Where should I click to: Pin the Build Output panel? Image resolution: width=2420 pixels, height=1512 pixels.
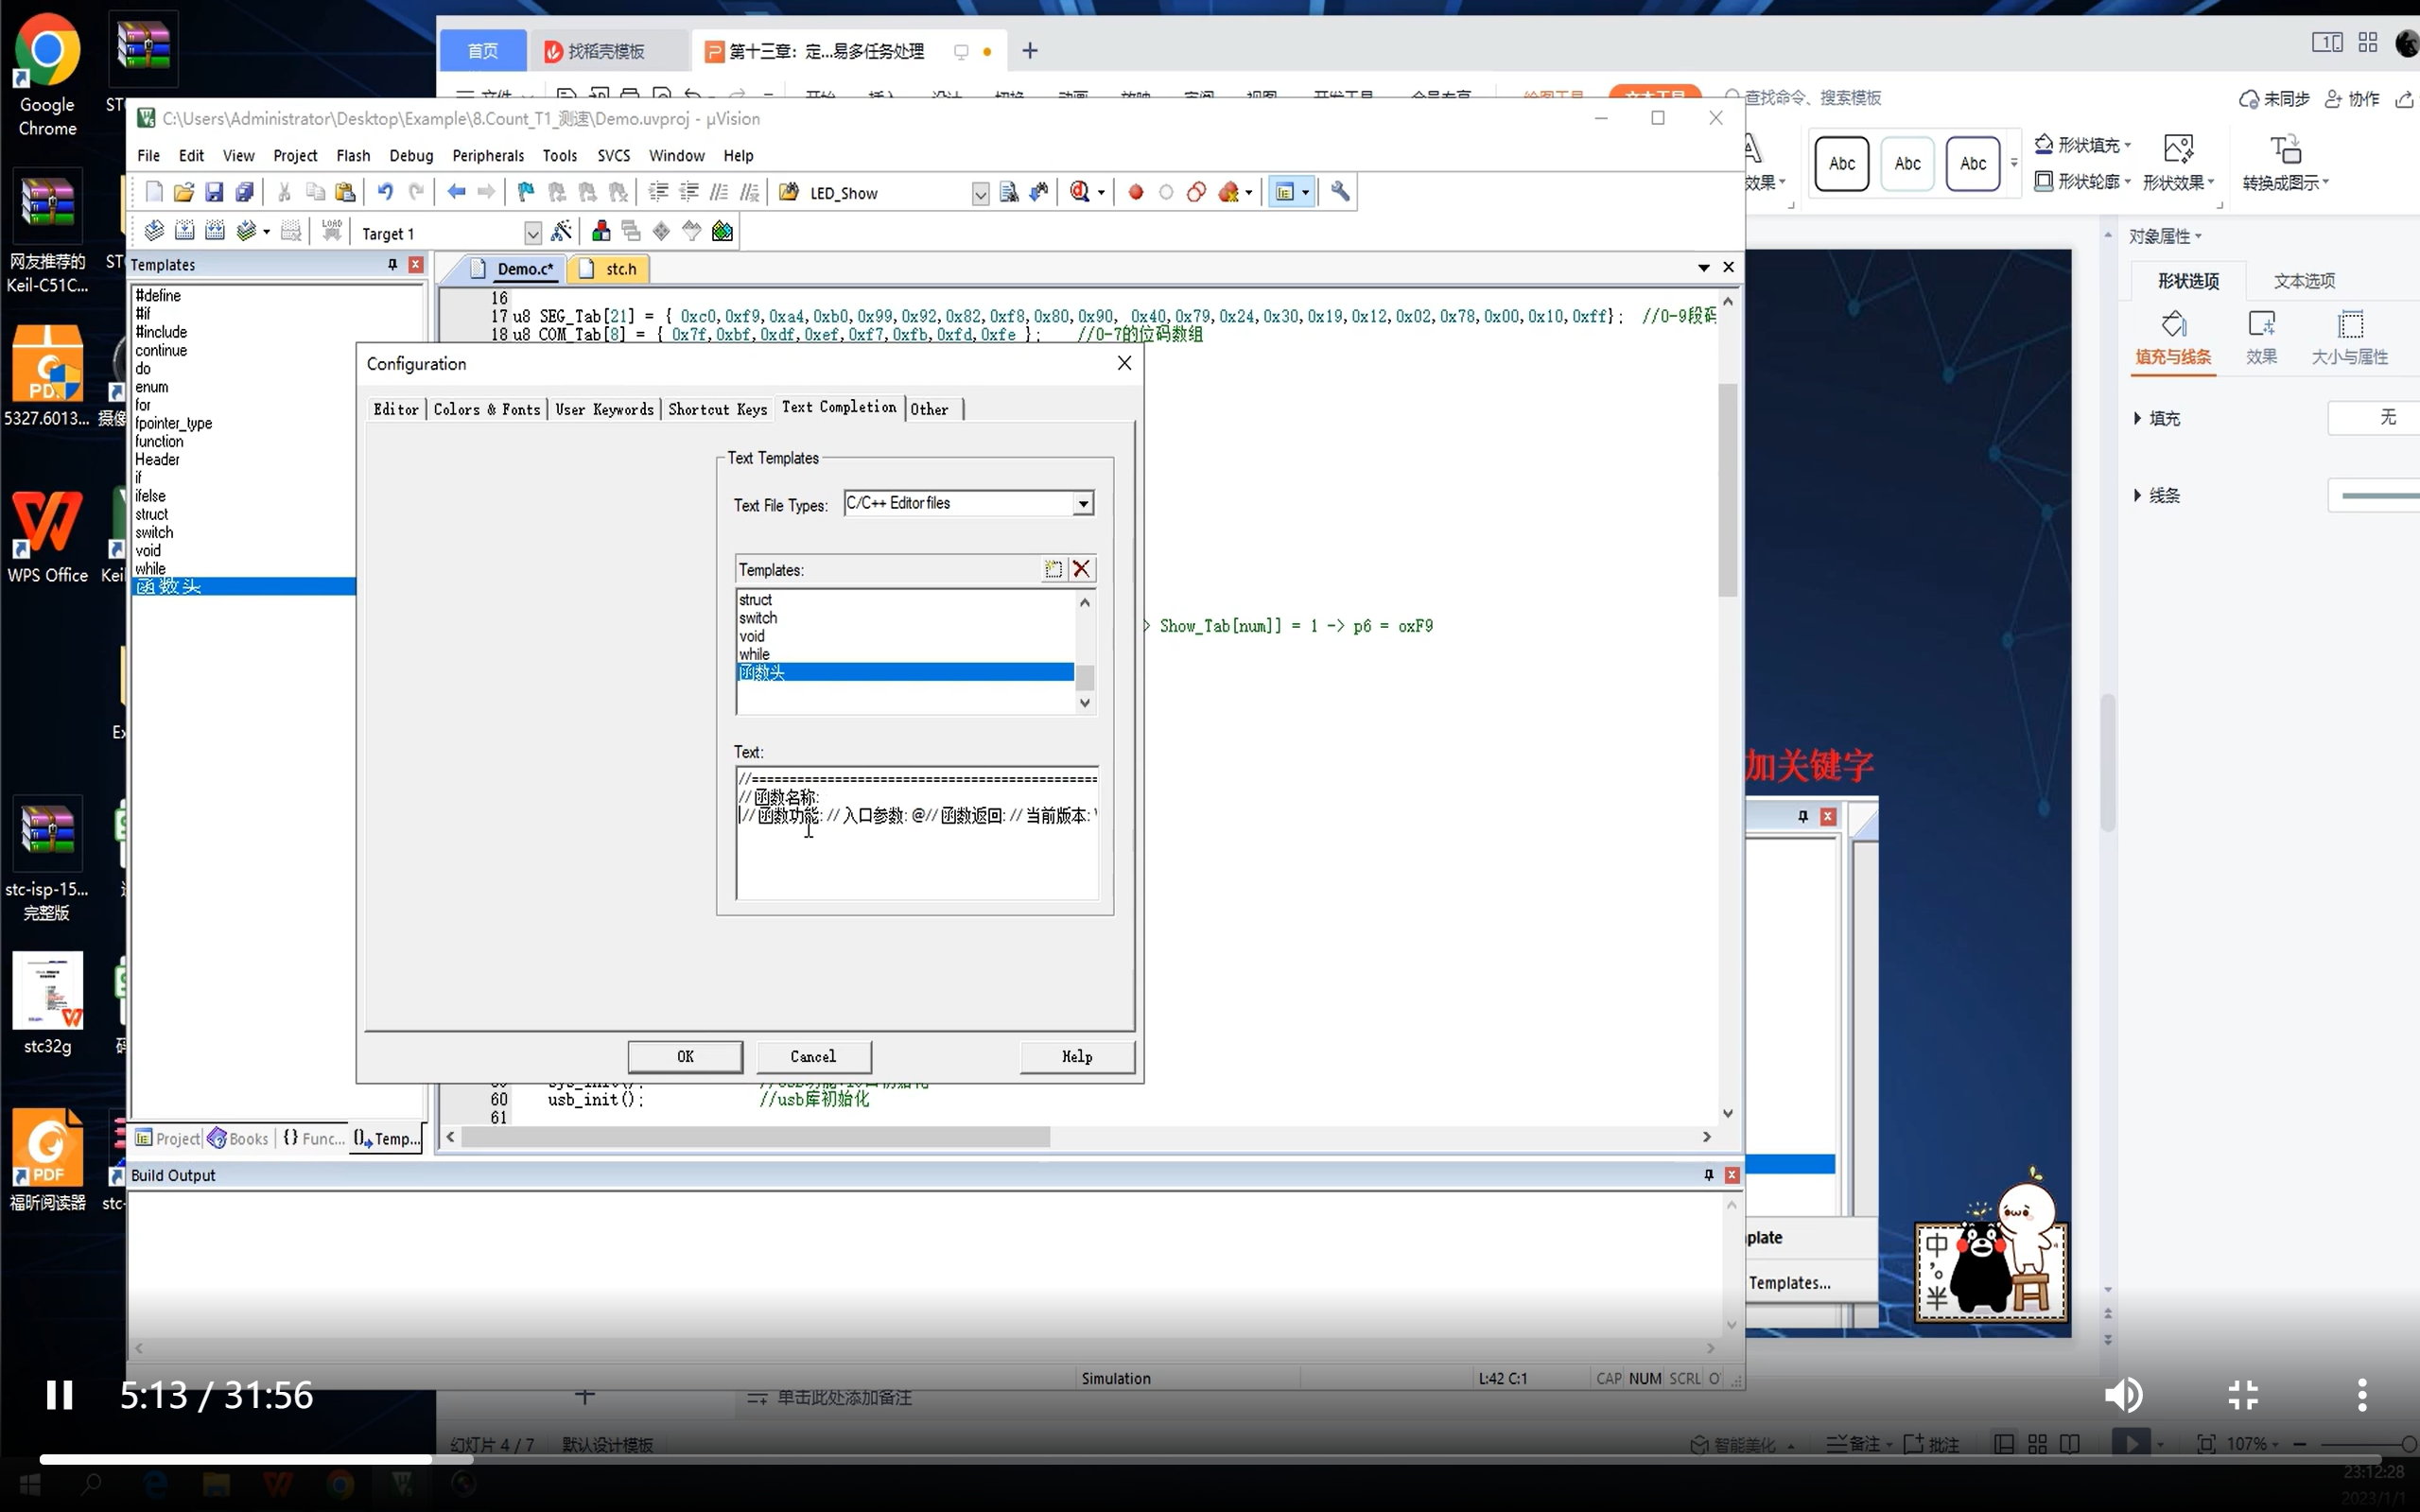pos(1708,1175)
